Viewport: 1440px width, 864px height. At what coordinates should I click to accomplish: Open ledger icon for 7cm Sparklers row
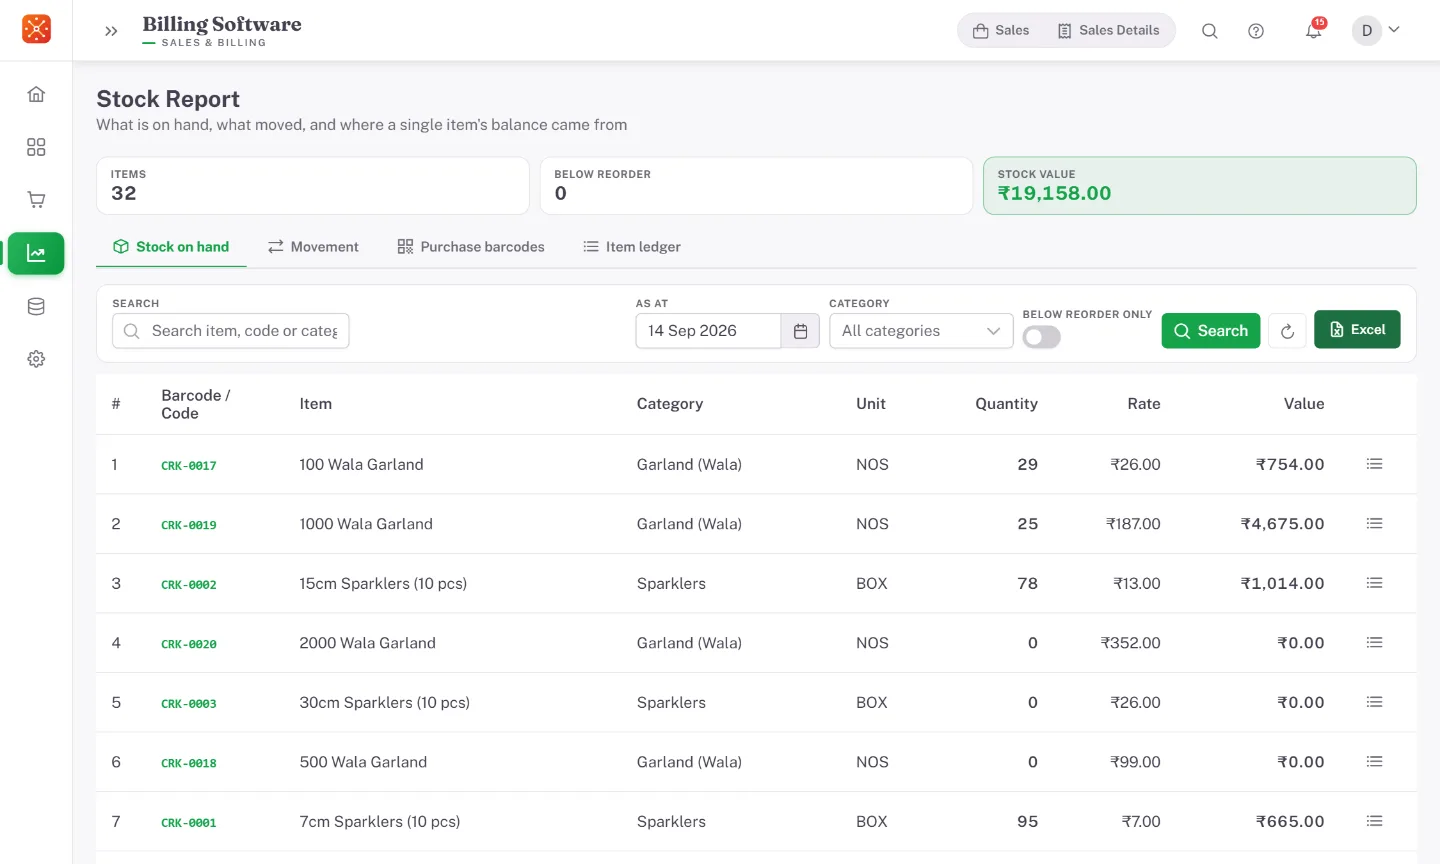click(1375, 821)
